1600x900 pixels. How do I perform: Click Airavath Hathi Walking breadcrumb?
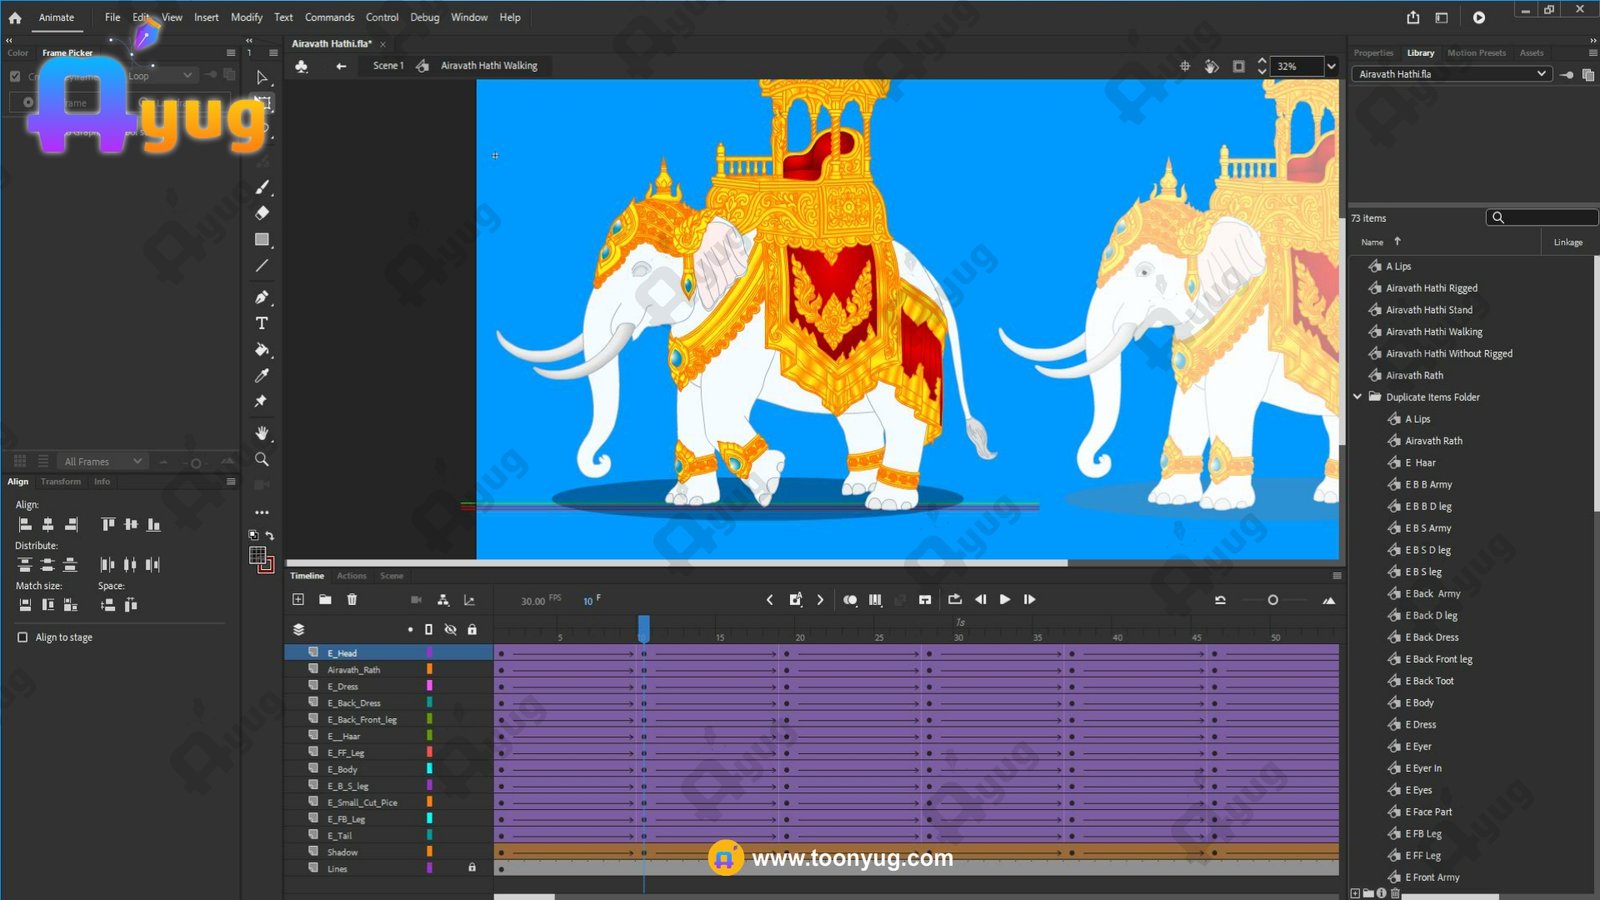point(489,66)
